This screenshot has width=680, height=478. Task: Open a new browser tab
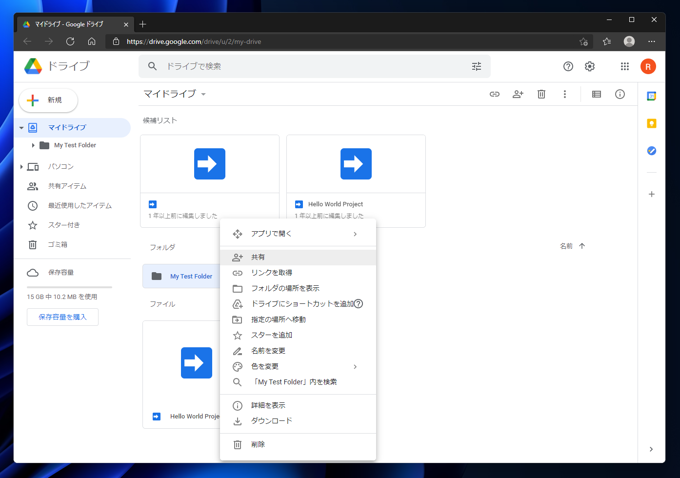point(142,24)
